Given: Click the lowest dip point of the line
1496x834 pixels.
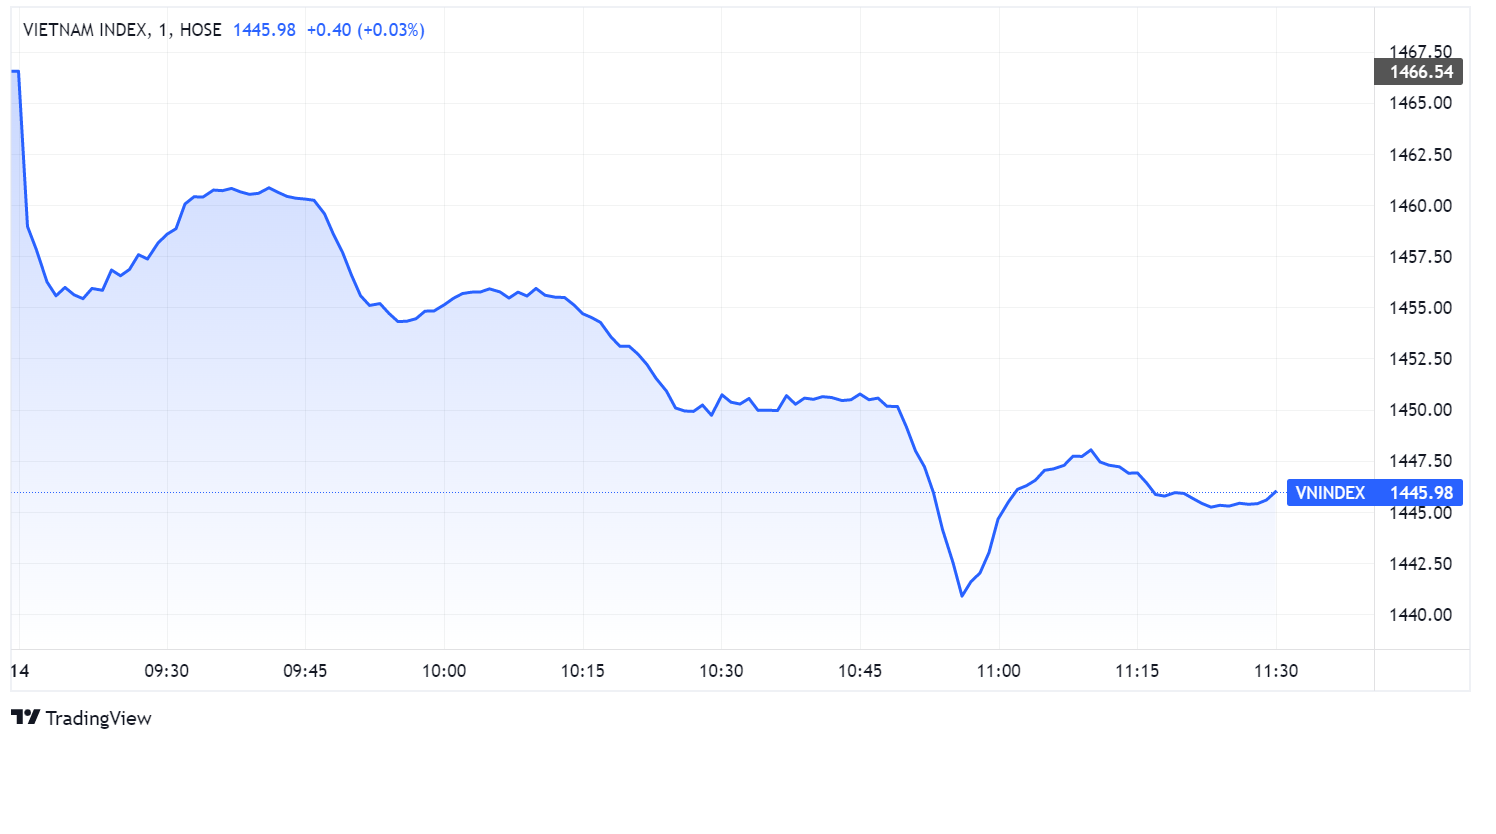Looking at the screenshot, I should click(x=962, y=596).
